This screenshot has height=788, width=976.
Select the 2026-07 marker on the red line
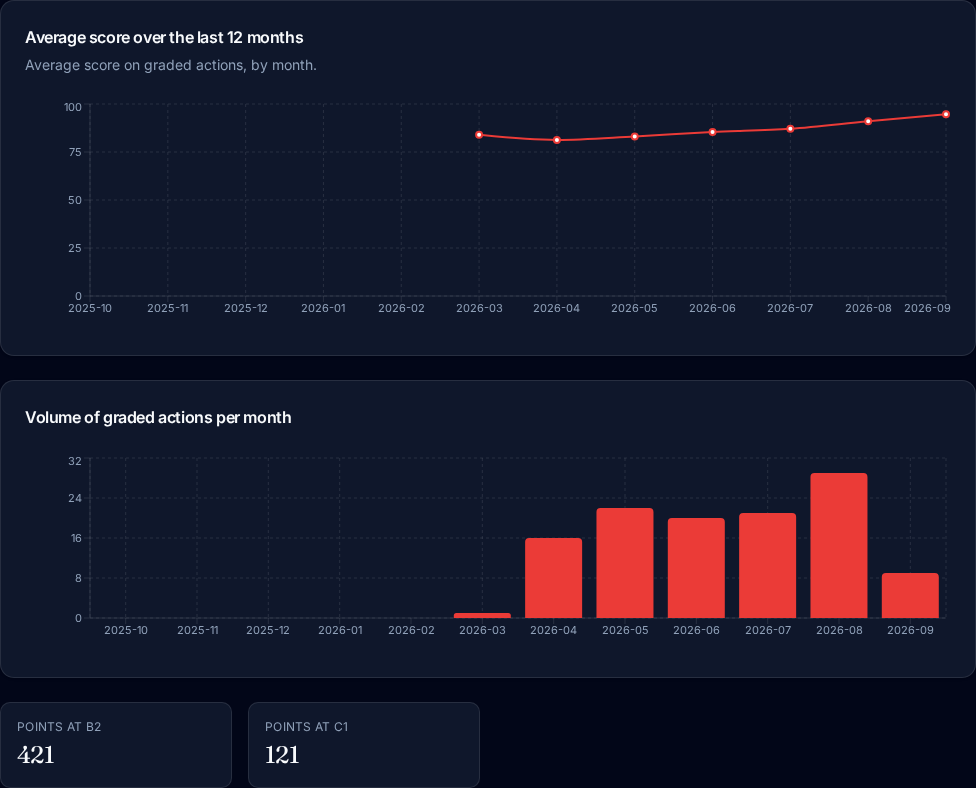point(791,129)
